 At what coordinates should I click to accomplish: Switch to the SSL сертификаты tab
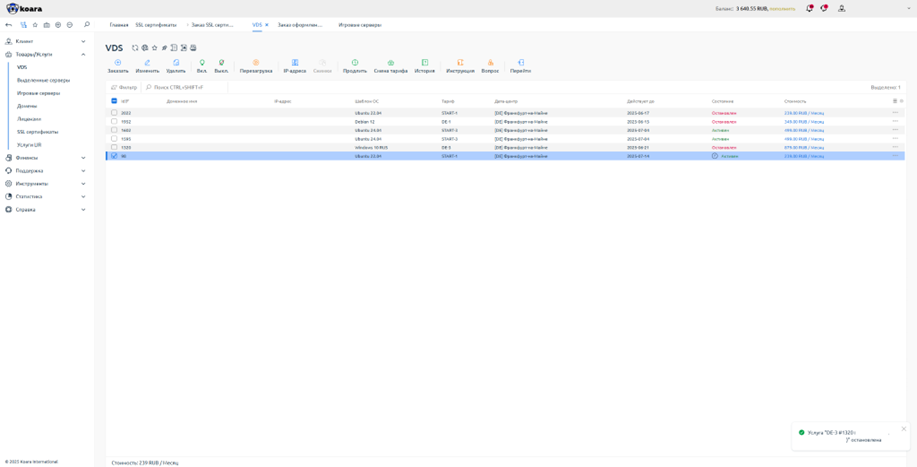tap(156, 24)
